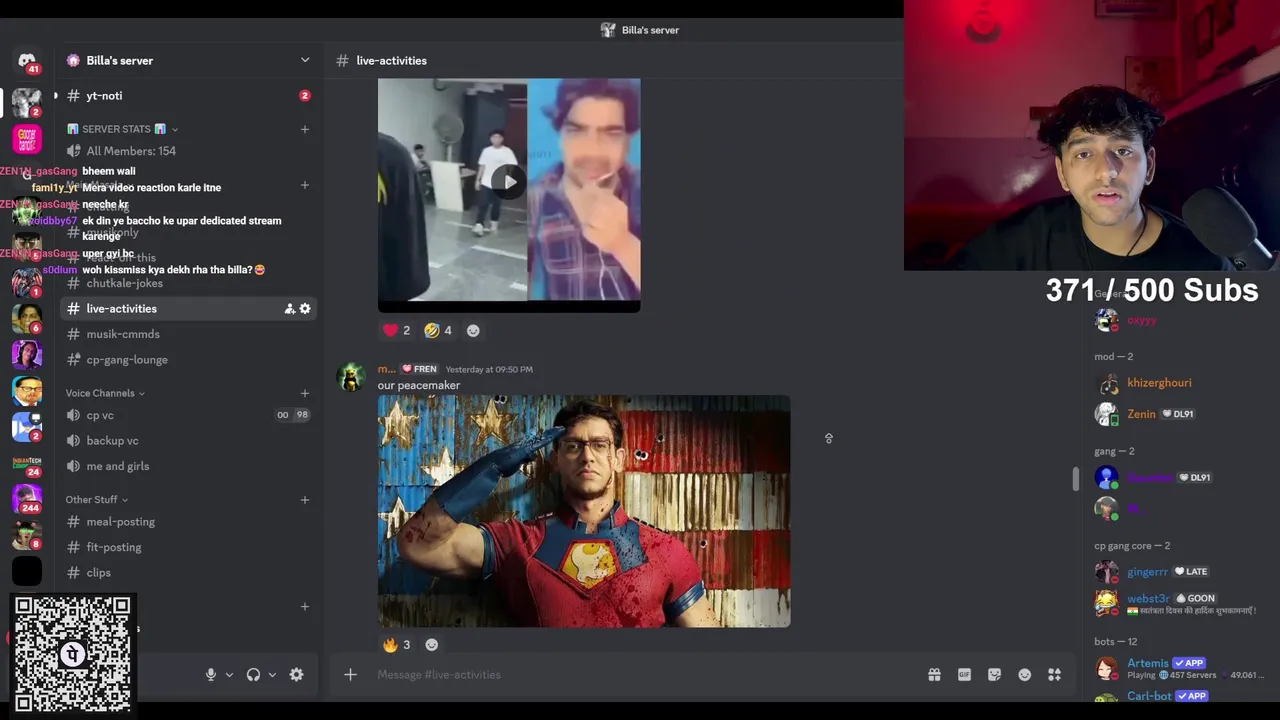Screen dimensions: 1280x720
Task: Add channel to SERVER STATS category
Action: 305,129
